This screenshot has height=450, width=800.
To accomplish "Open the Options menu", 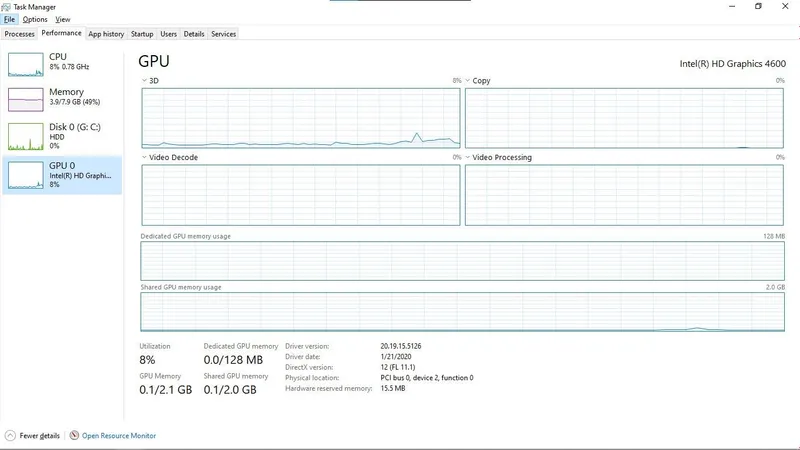I will (35, 19).
